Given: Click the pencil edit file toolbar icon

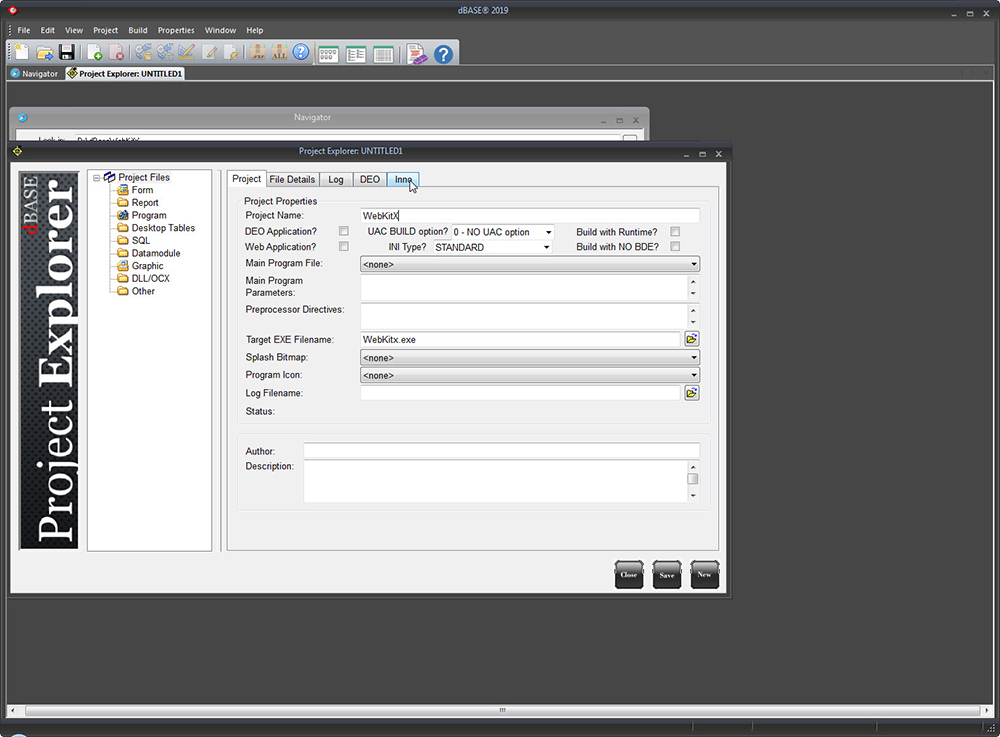Looking at the screenshot, I should tap(209, 52).
